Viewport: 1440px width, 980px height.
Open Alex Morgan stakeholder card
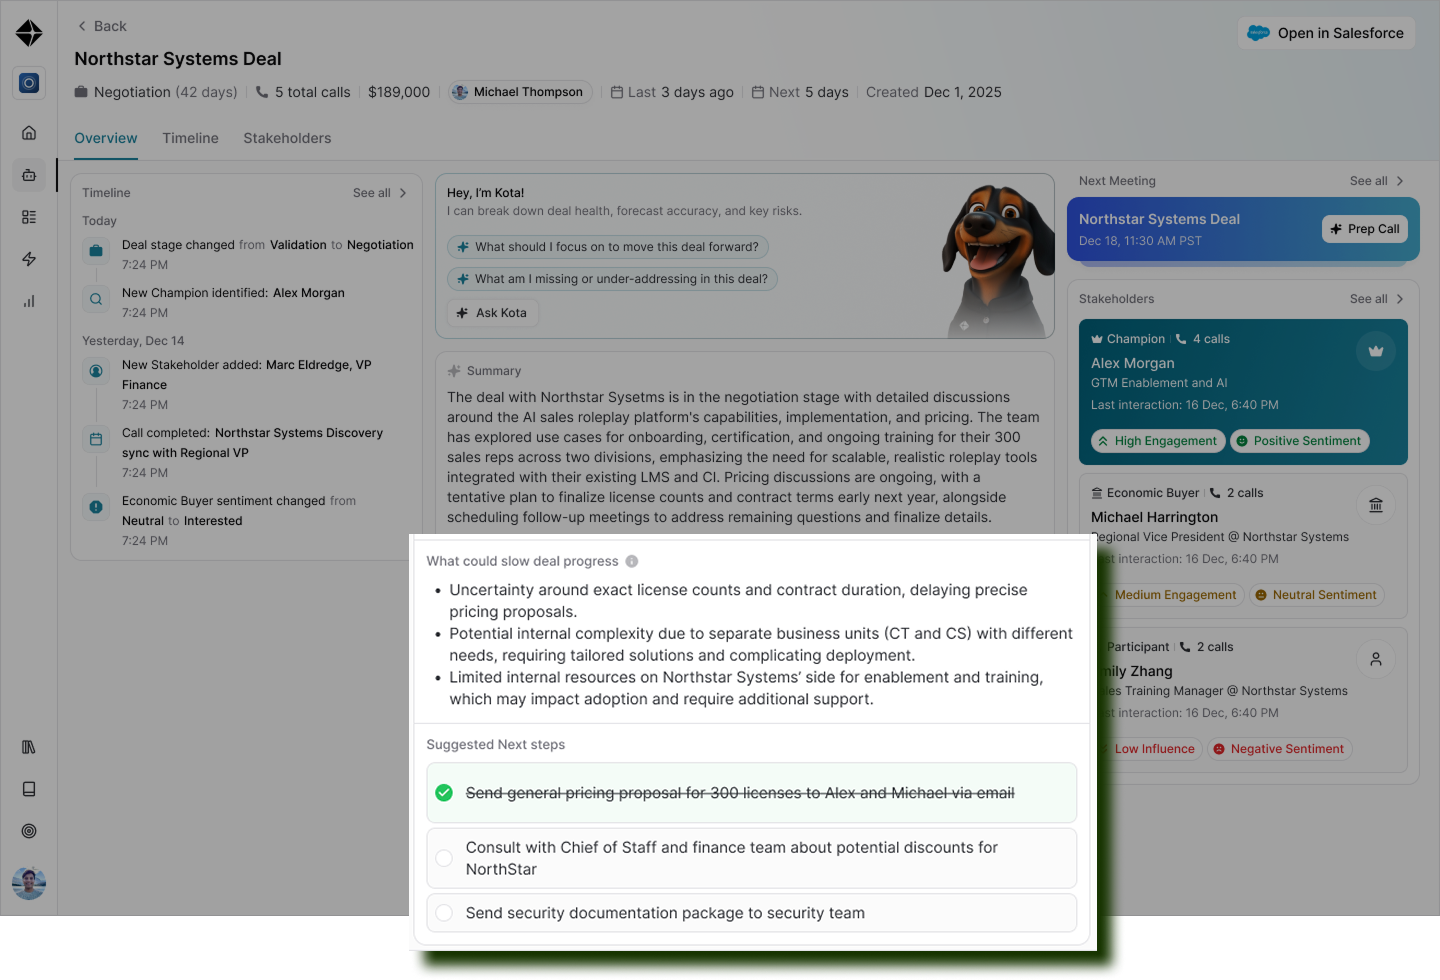click(1243, 392)
